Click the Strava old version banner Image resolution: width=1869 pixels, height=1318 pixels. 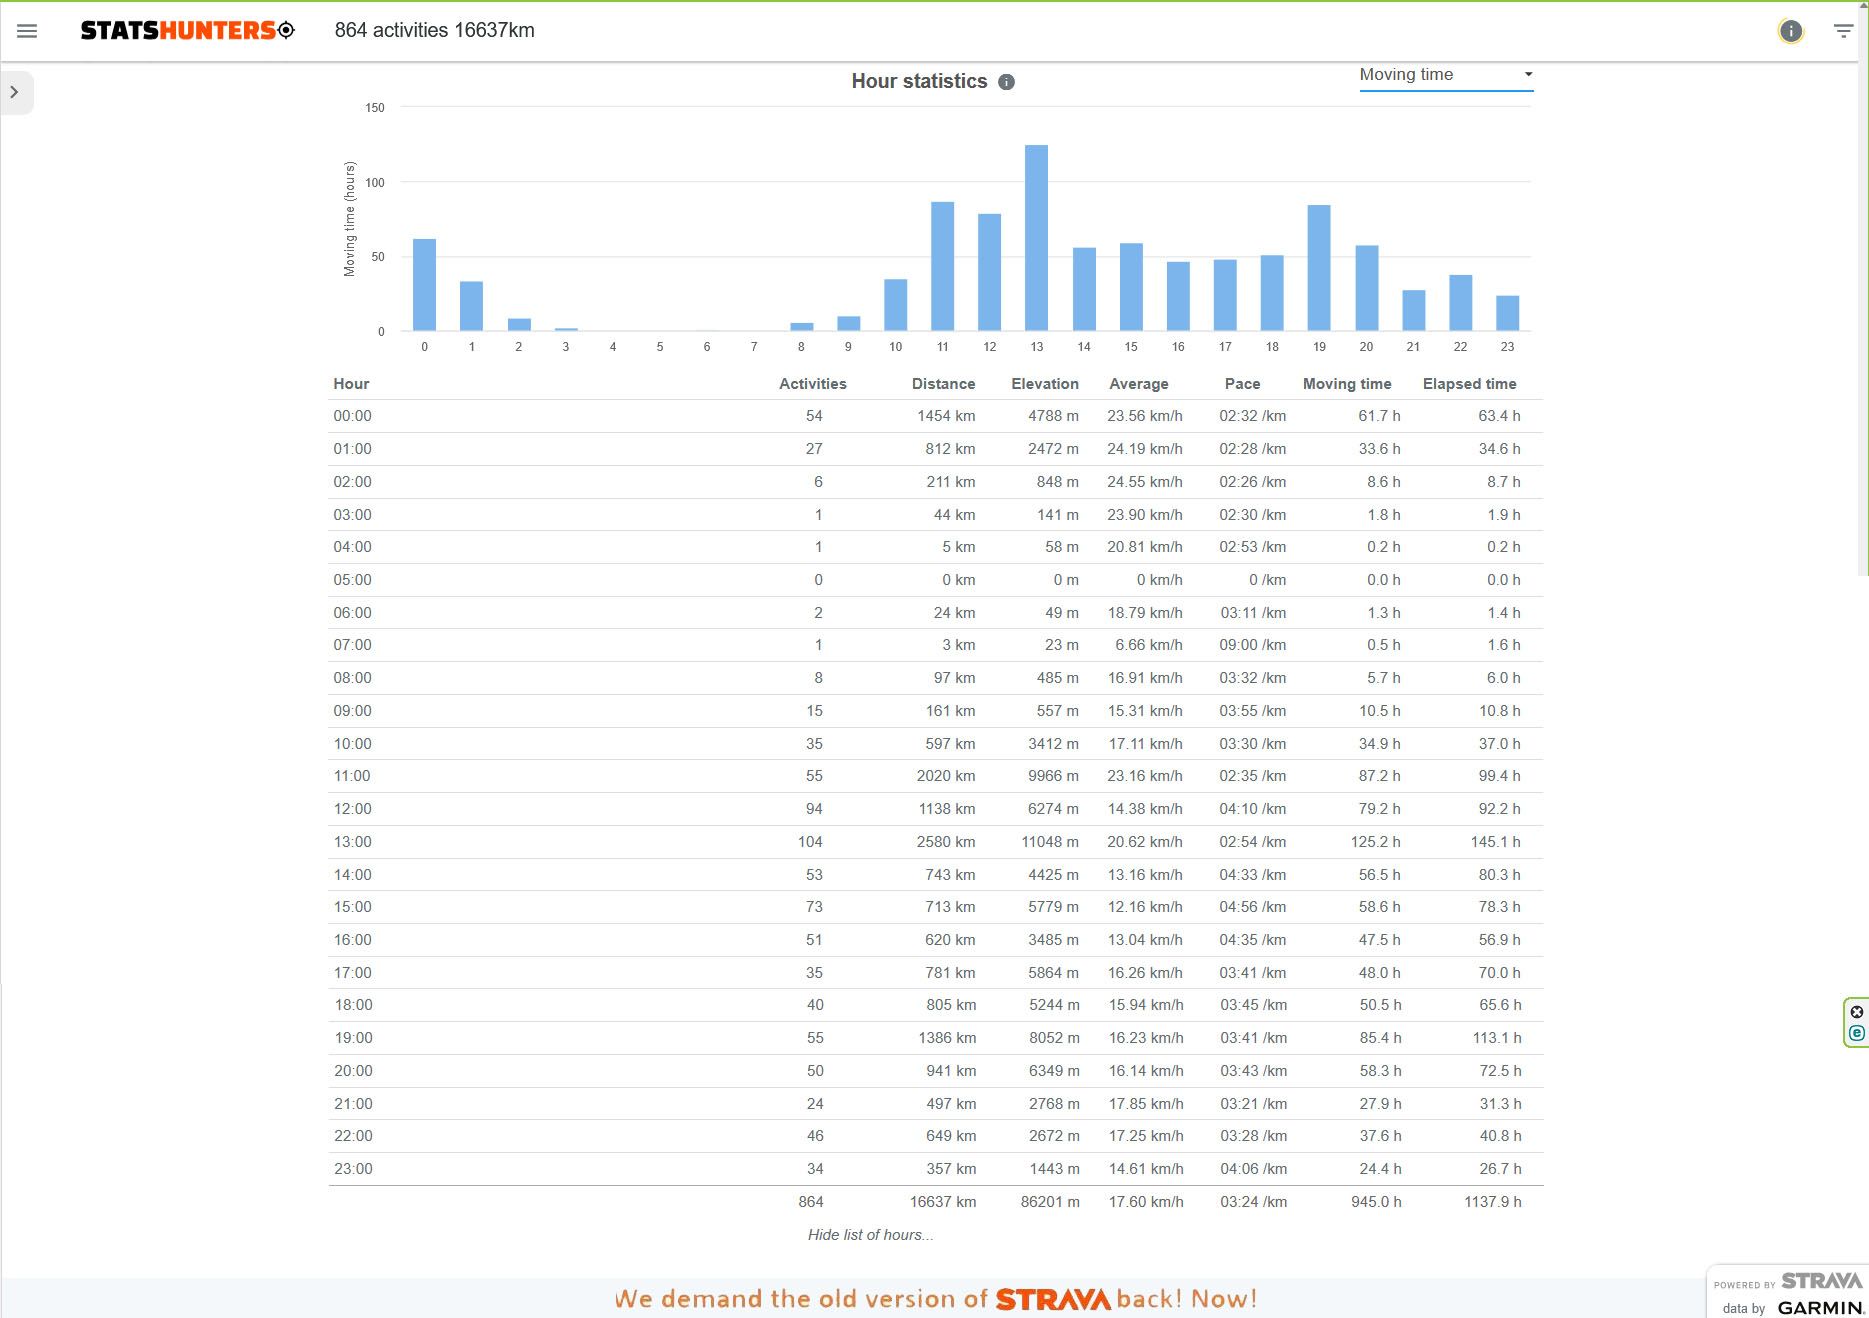[935, 1299]
